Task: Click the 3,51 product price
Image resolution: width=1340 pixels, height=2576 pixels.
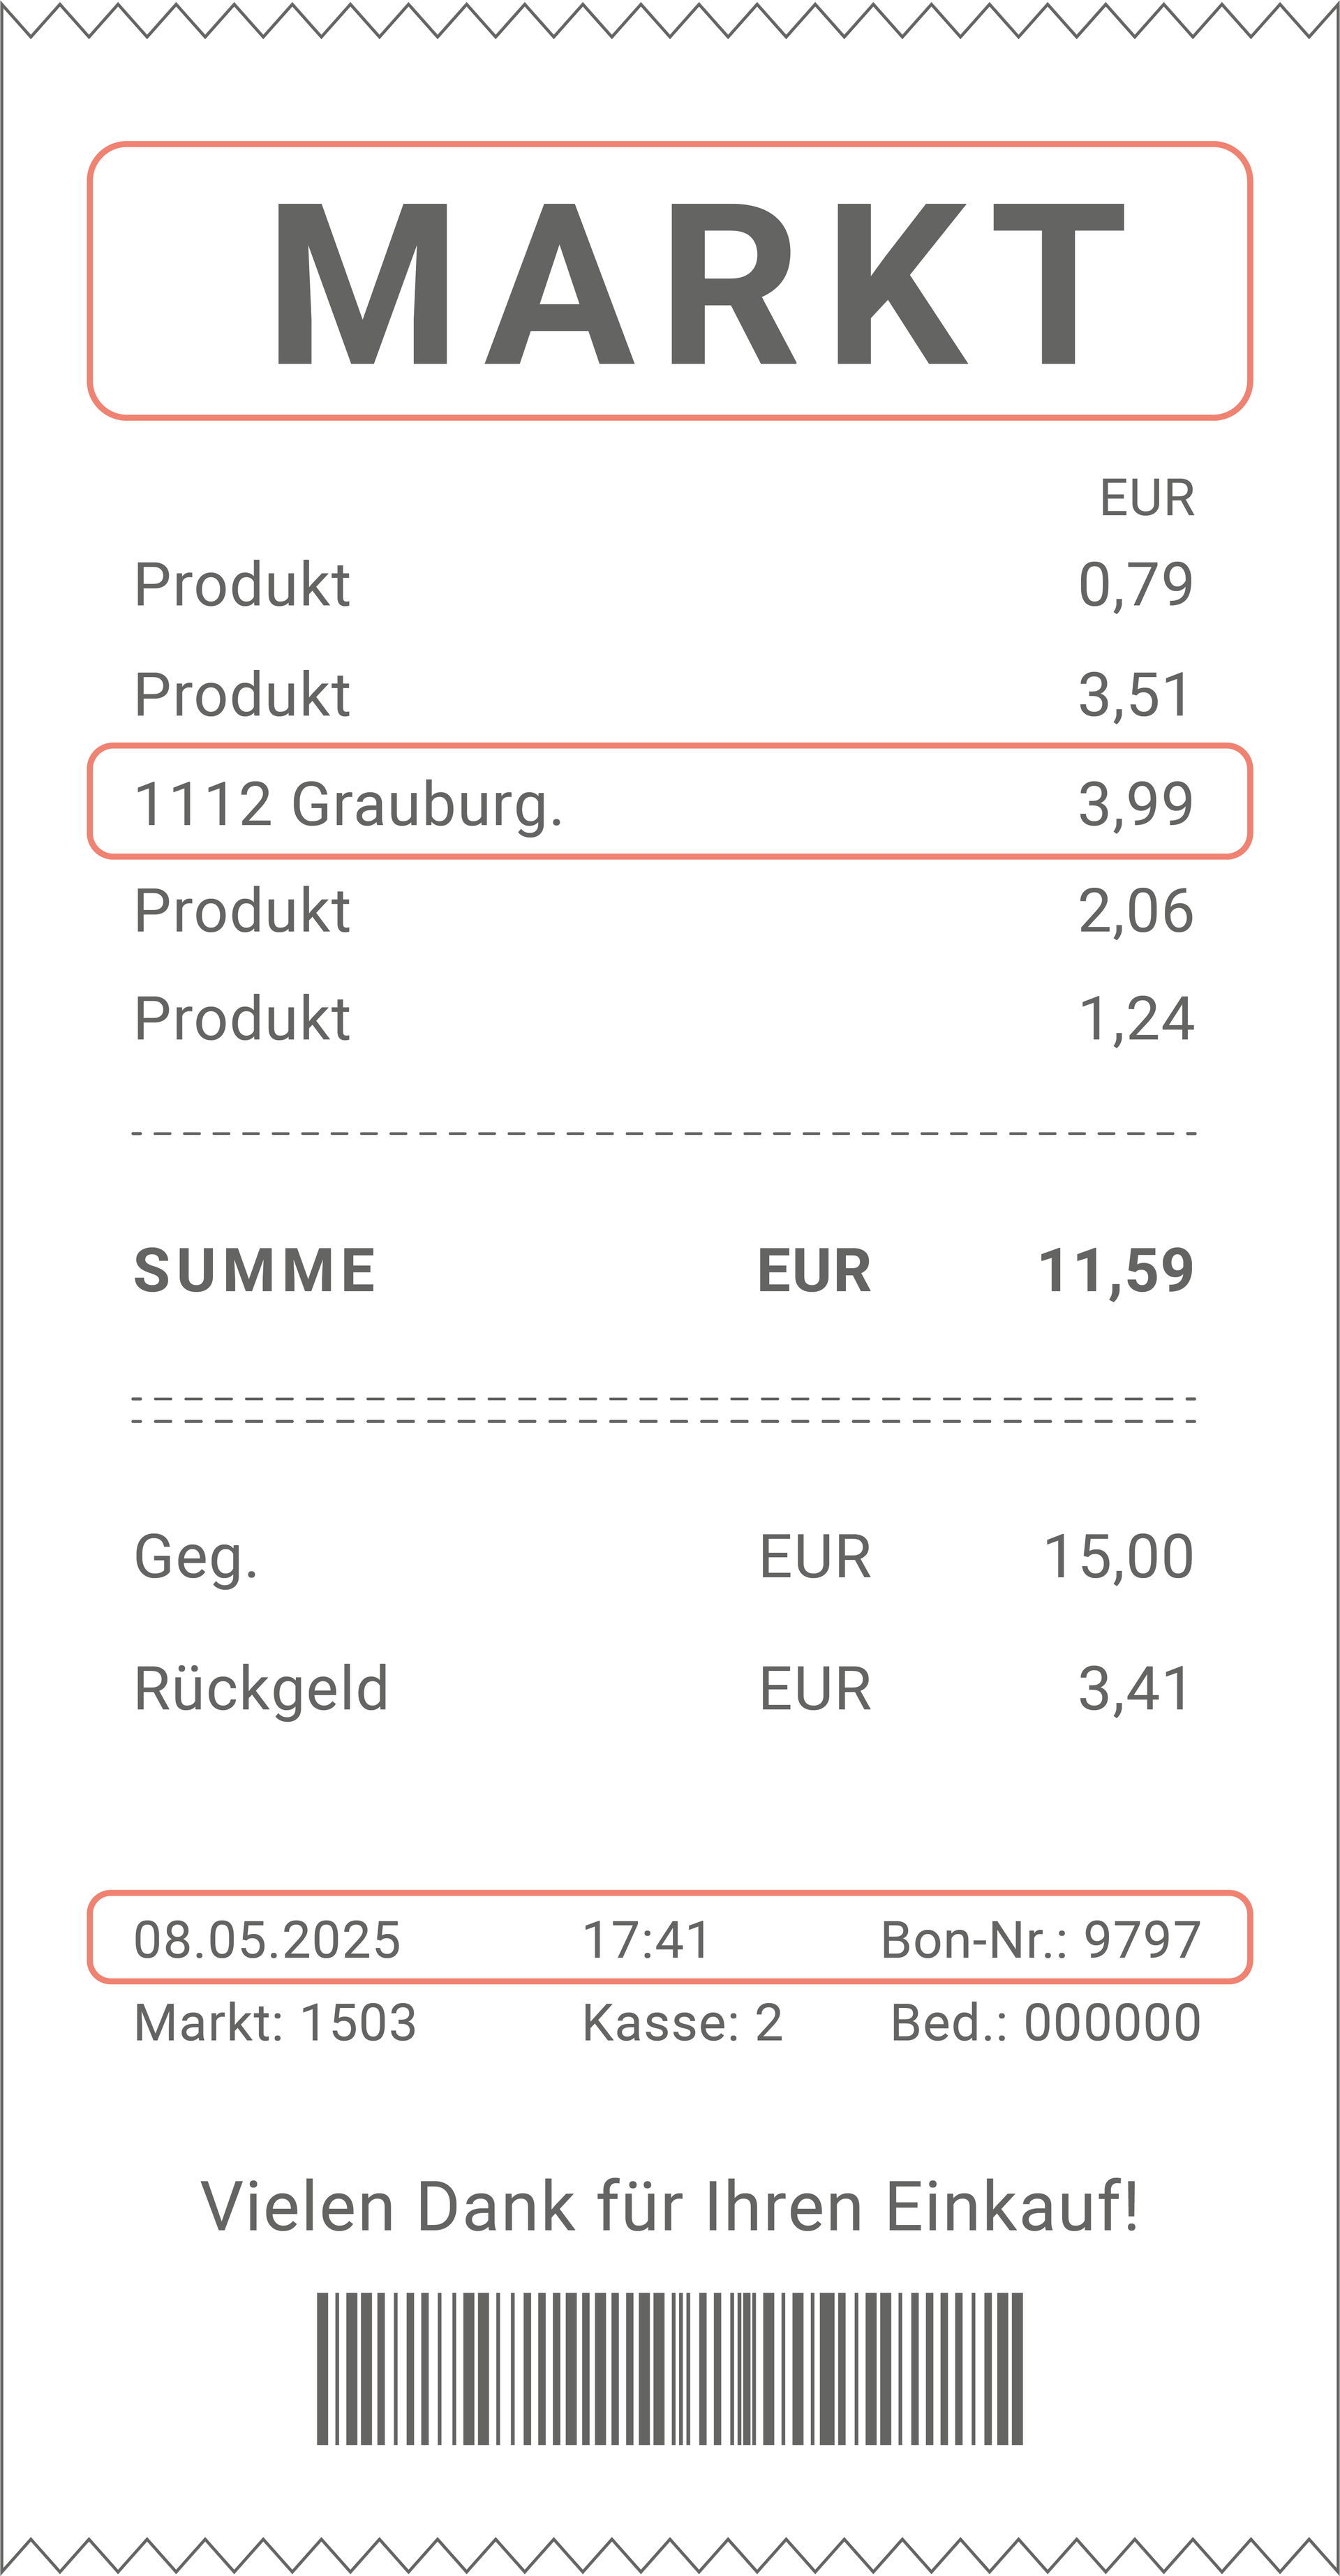Action: pos(1135,695)
